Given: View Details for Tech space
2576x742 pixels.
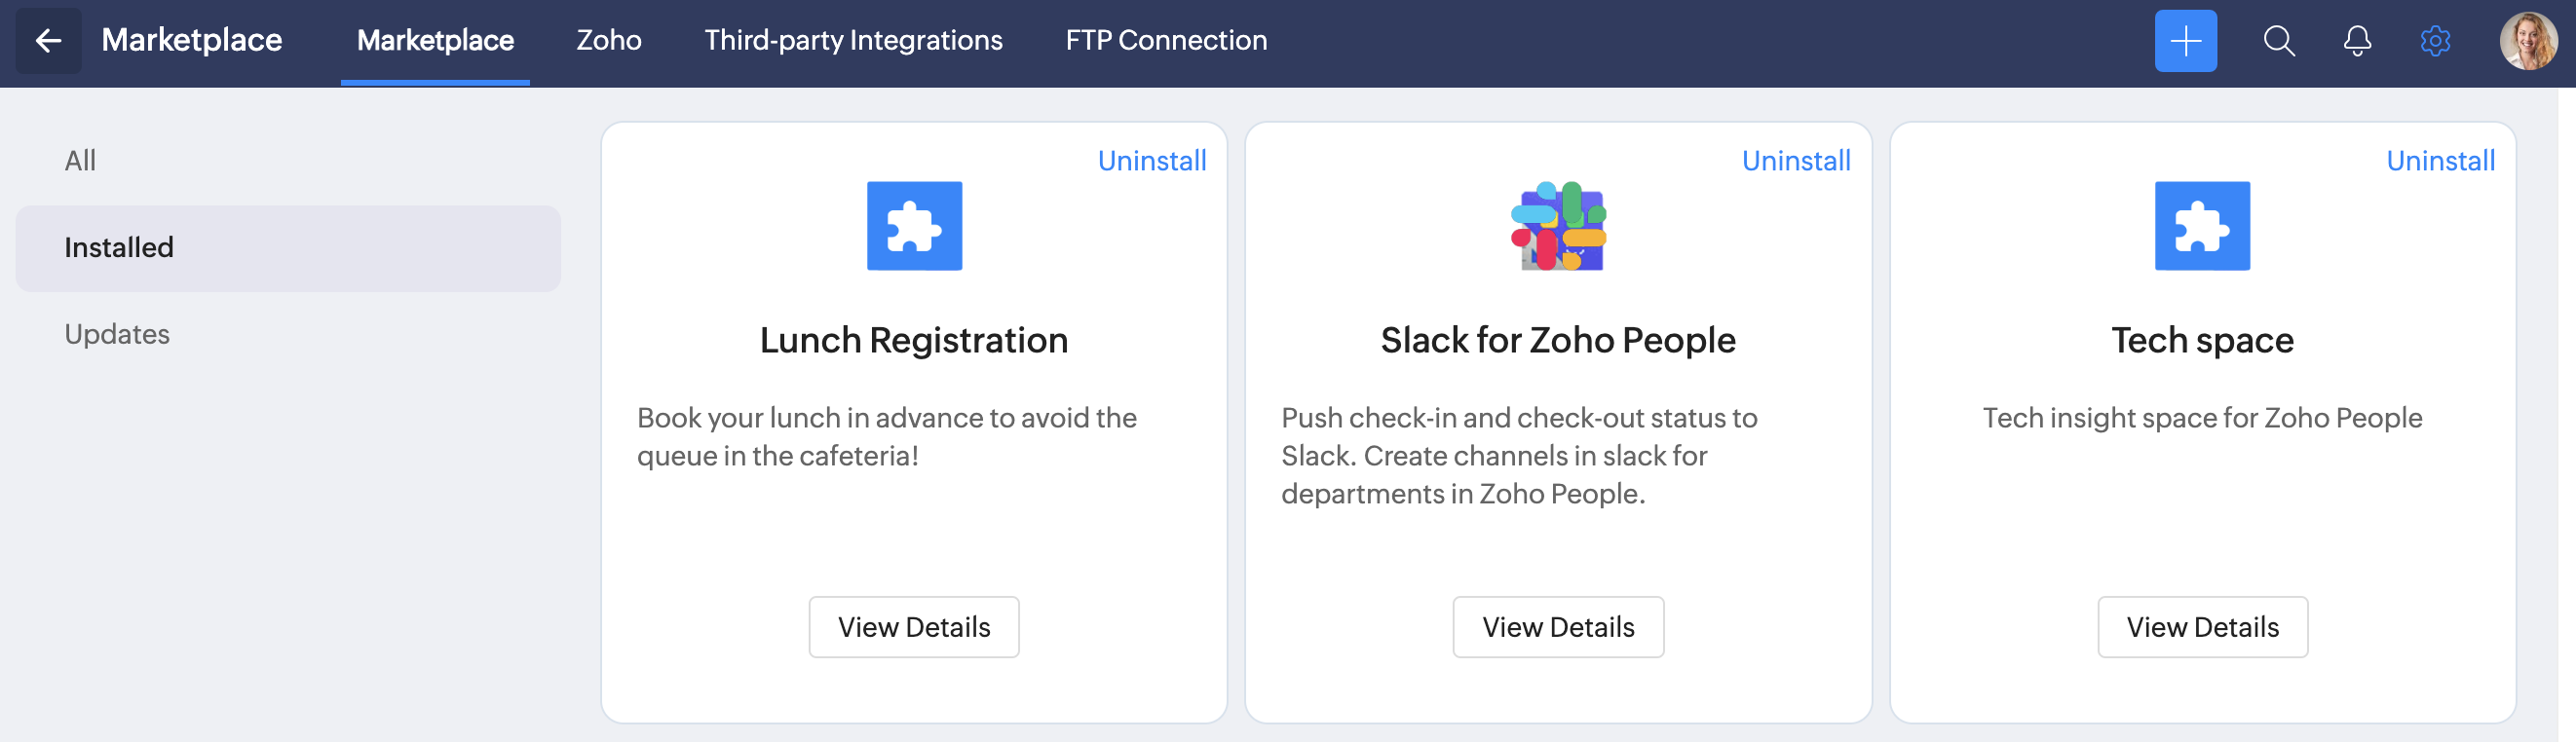Looking at the screenshot, I should [x=2202, y=627].
